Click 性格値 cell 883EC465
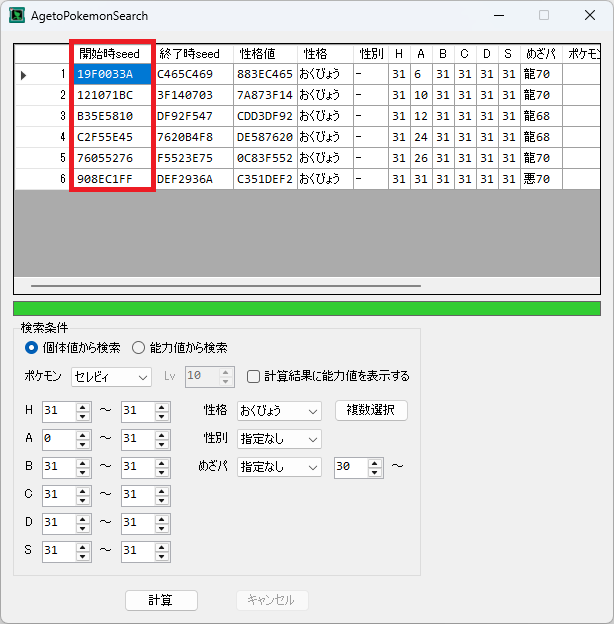Viewport: 614px width, 624px height. pyautogui.click(x=265, y=74)
